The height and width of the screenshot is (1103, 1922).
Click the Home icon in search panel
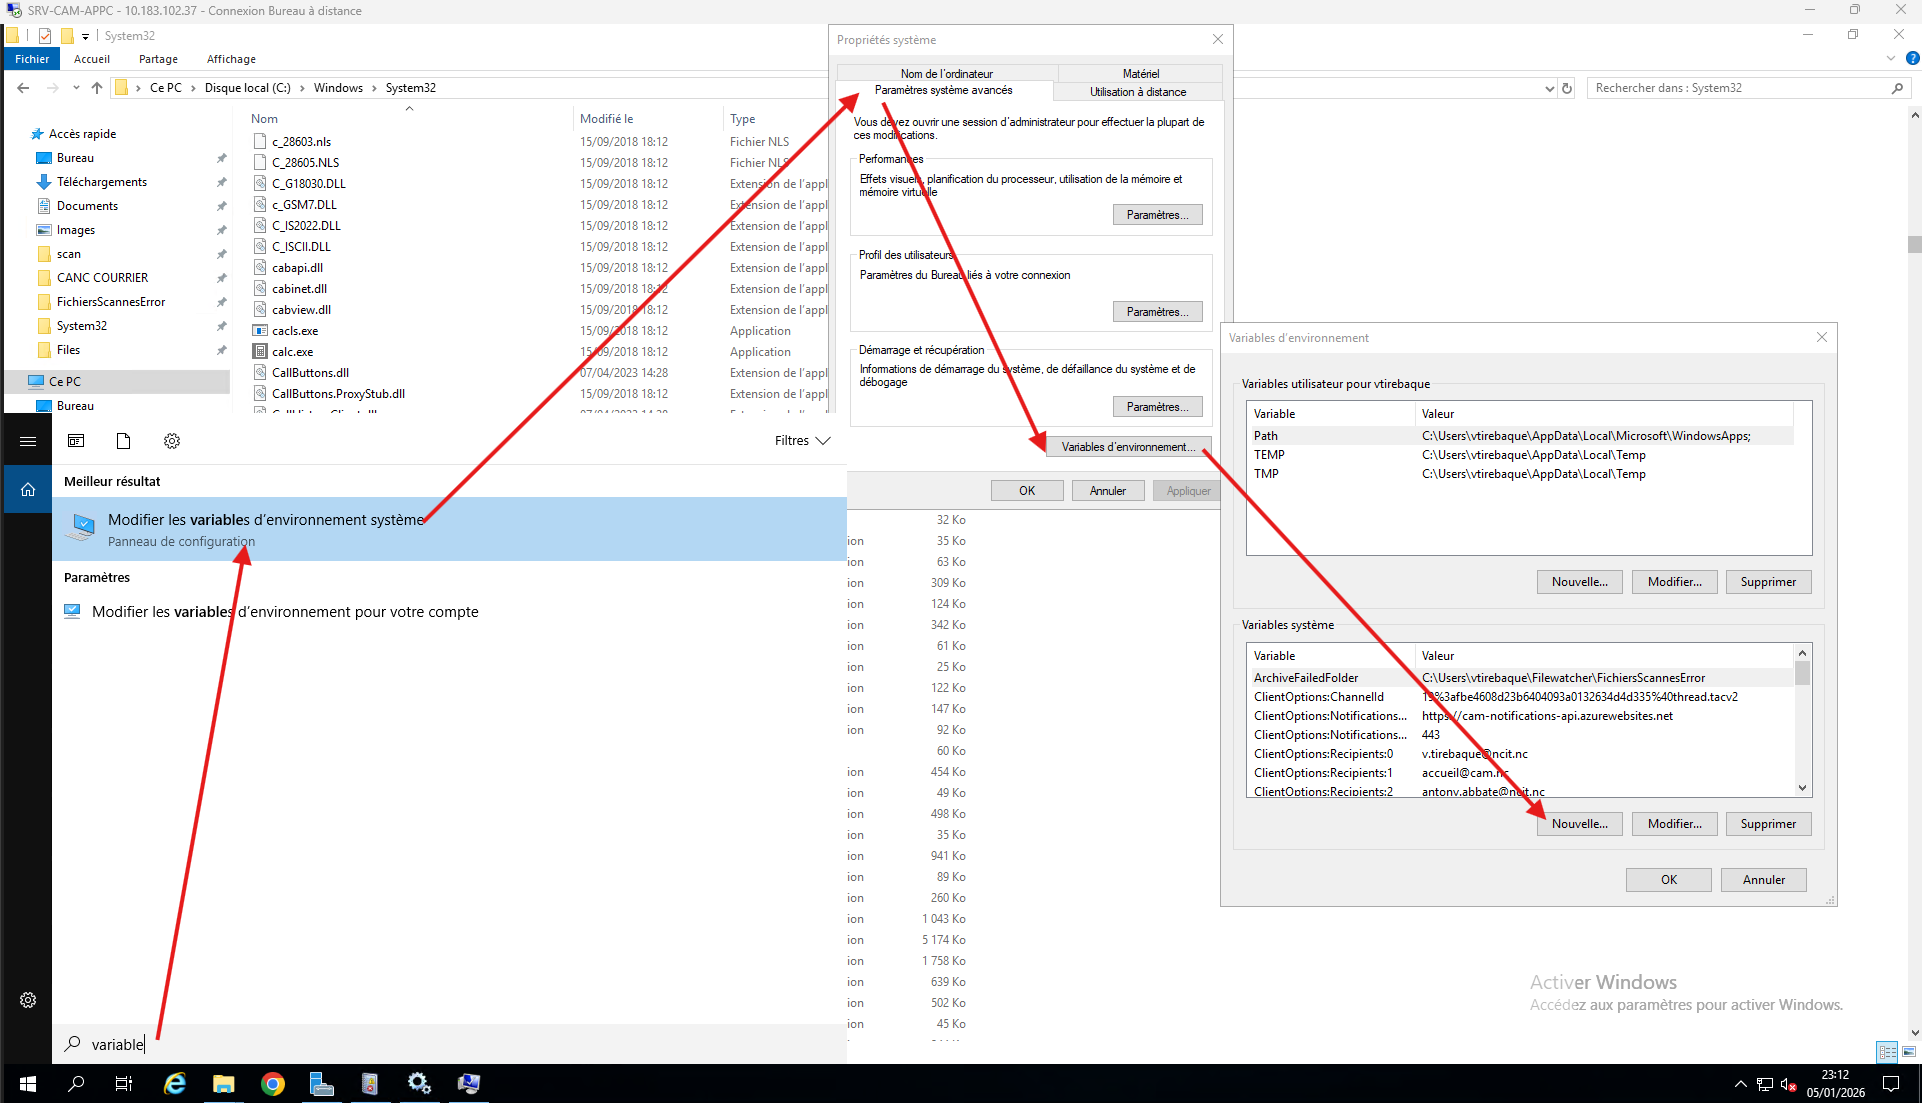point(28,489)
